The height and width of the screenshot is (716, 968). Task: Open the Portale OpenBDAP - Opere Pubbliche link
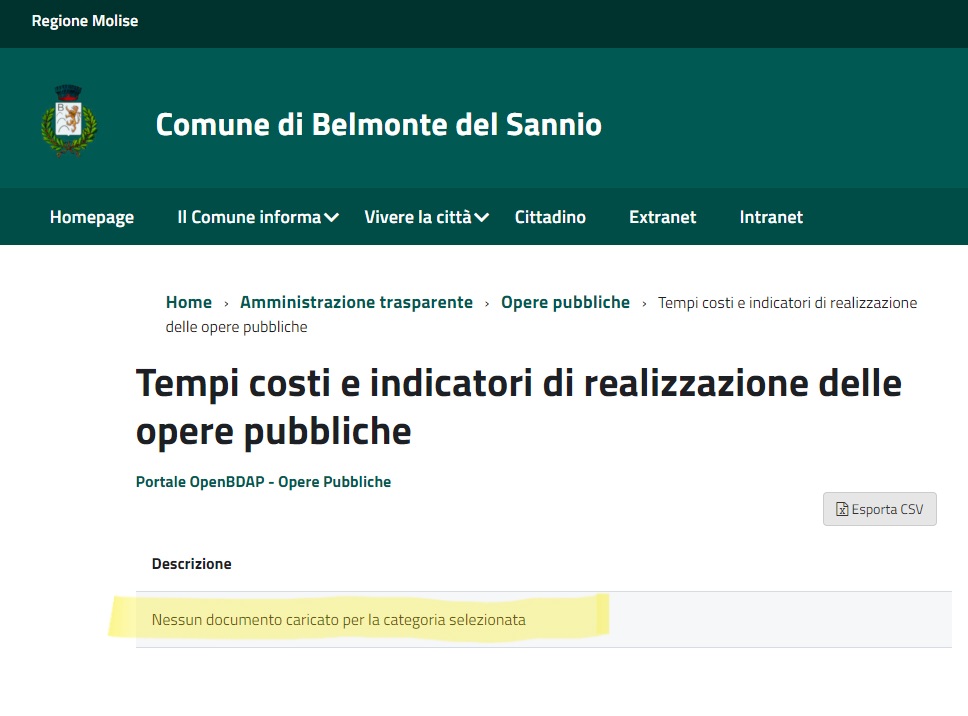click(x=263, y=482)
